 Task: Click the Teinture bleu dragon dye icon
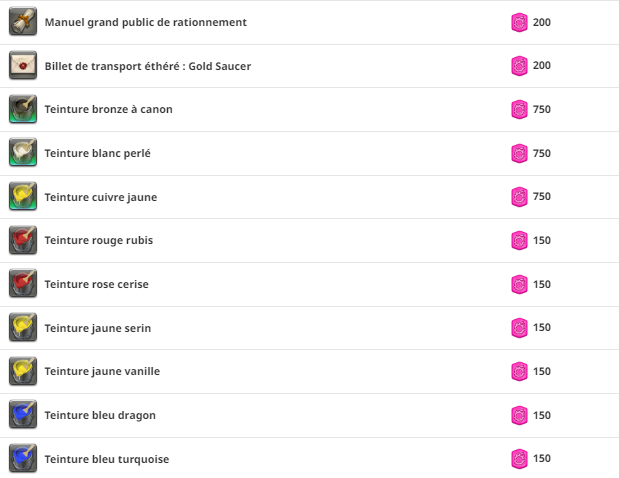point(23,414)
